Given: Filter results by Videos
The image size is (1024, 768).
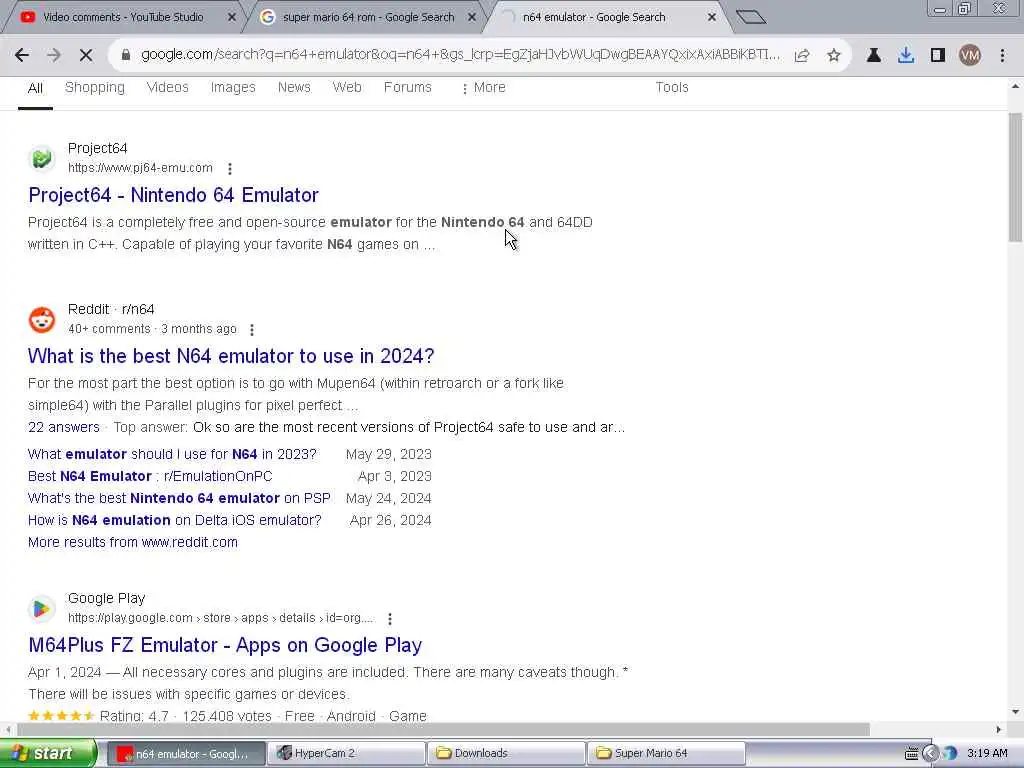Looking at the screenshot, I should [x=168, y=88].
